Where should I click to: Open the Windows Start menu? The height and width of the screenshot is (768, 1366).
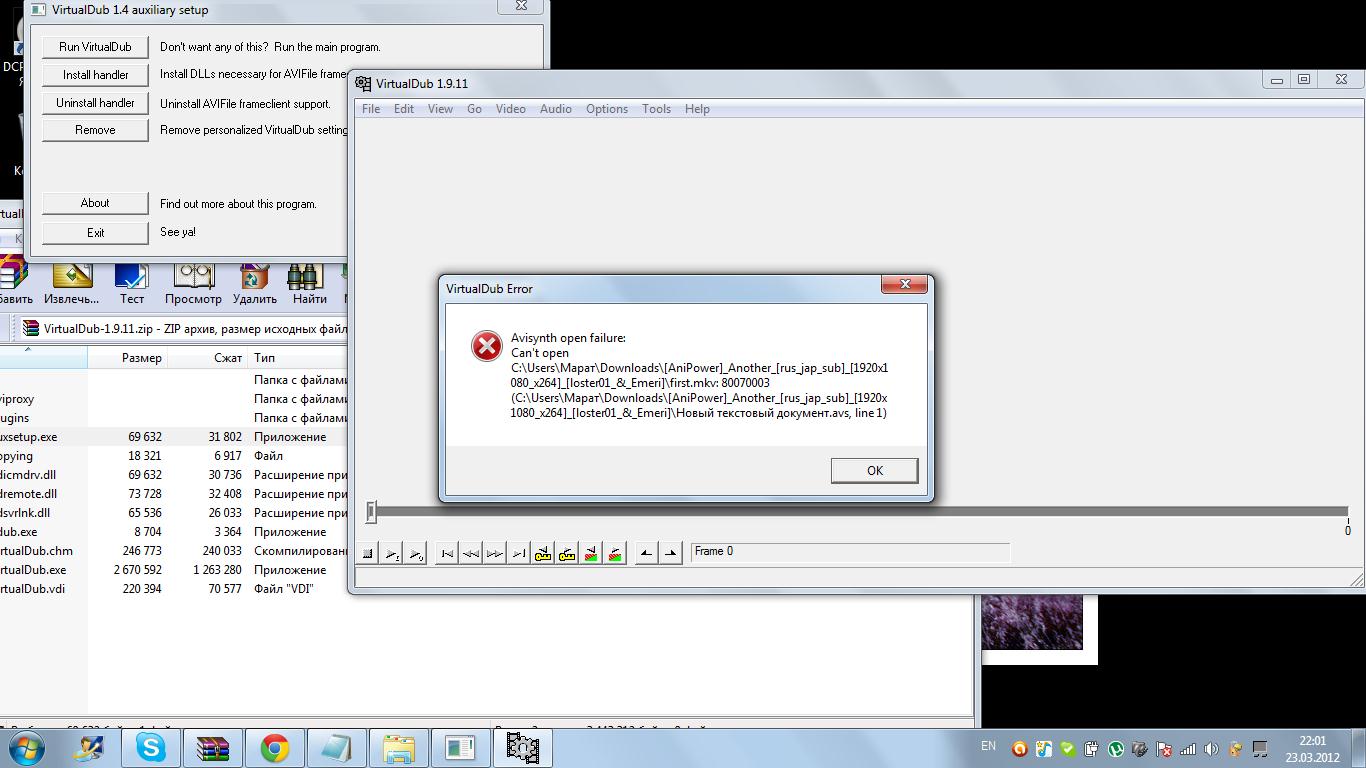25,747
